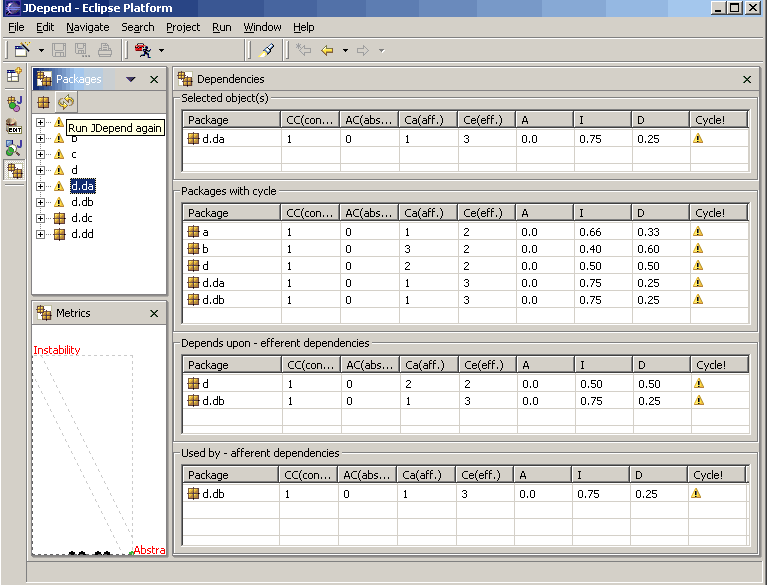Viewport: 767px width, 585px height.
Task: Open the Window menu
Action: (x=262, y=27)
